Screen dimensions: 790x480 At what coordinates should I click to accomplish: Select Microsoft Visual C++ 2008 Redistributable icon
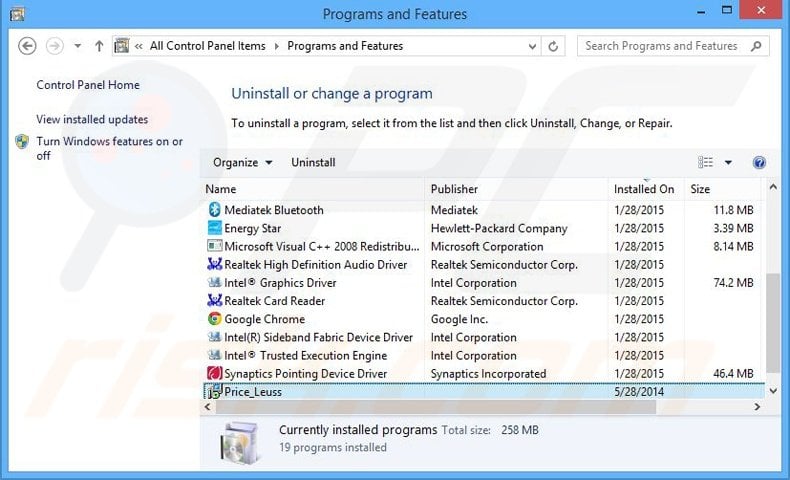(215, 246)
